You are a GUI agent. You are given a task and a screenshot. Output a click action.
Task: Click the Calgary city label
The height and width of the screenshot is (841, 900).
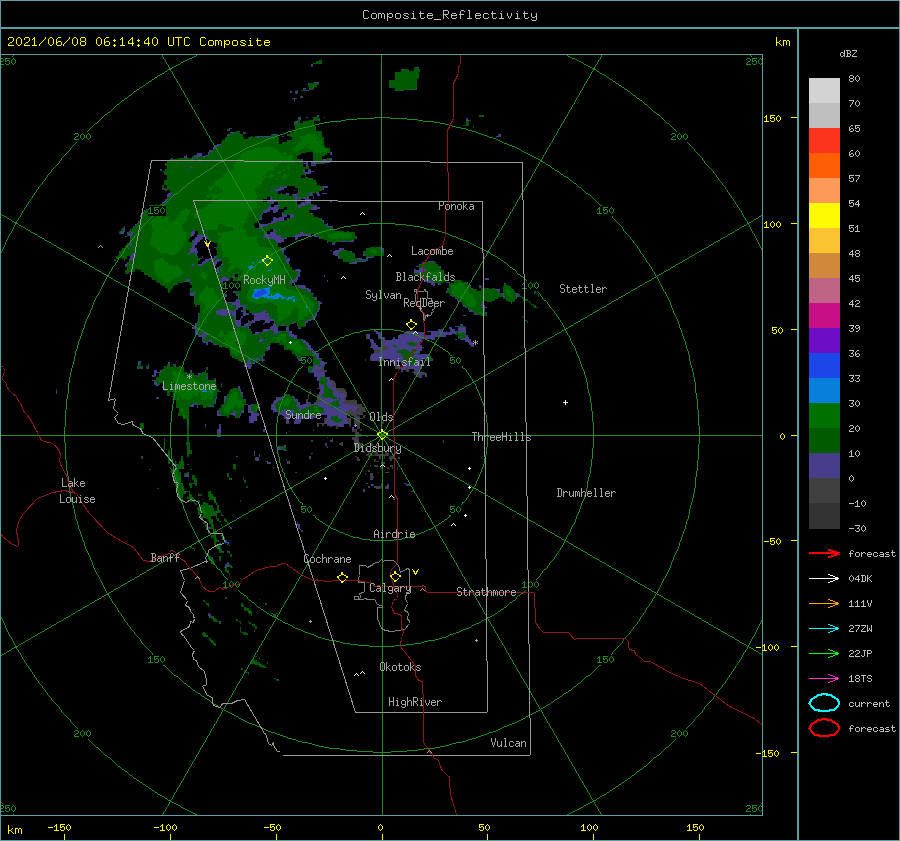pos(390,588)
